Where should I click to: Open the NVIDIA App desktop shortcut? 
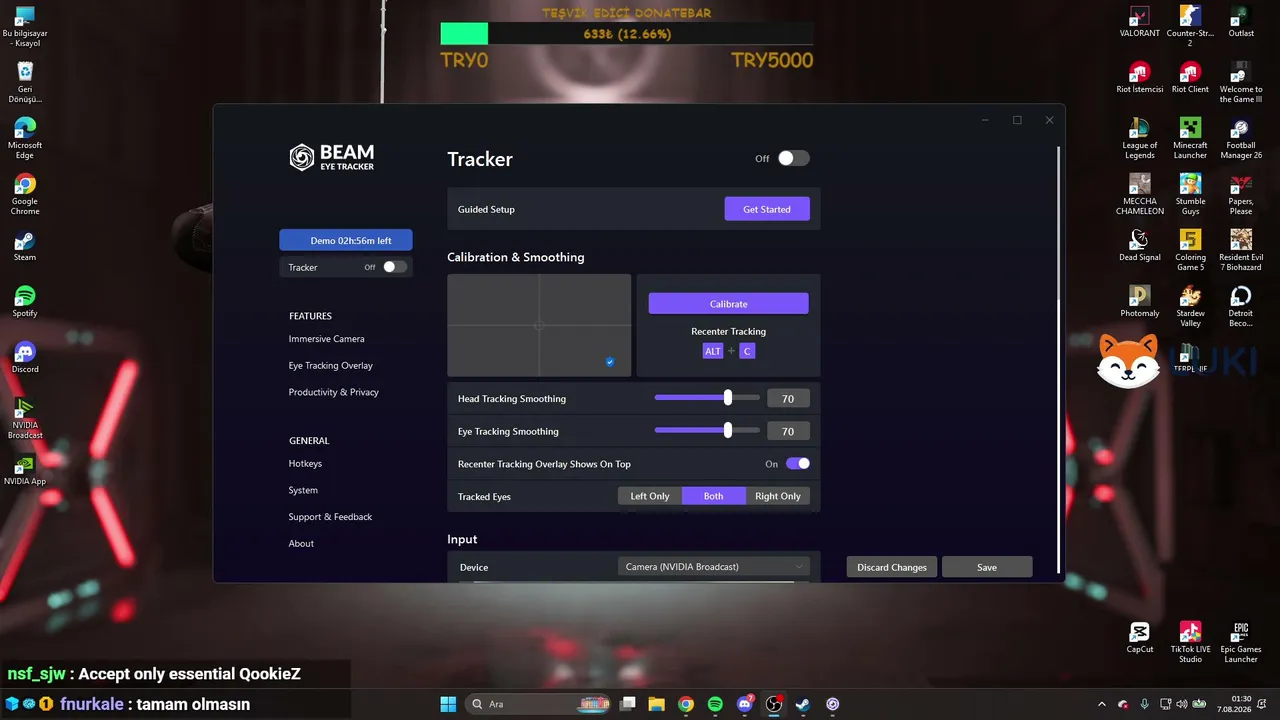coord(25,470)
